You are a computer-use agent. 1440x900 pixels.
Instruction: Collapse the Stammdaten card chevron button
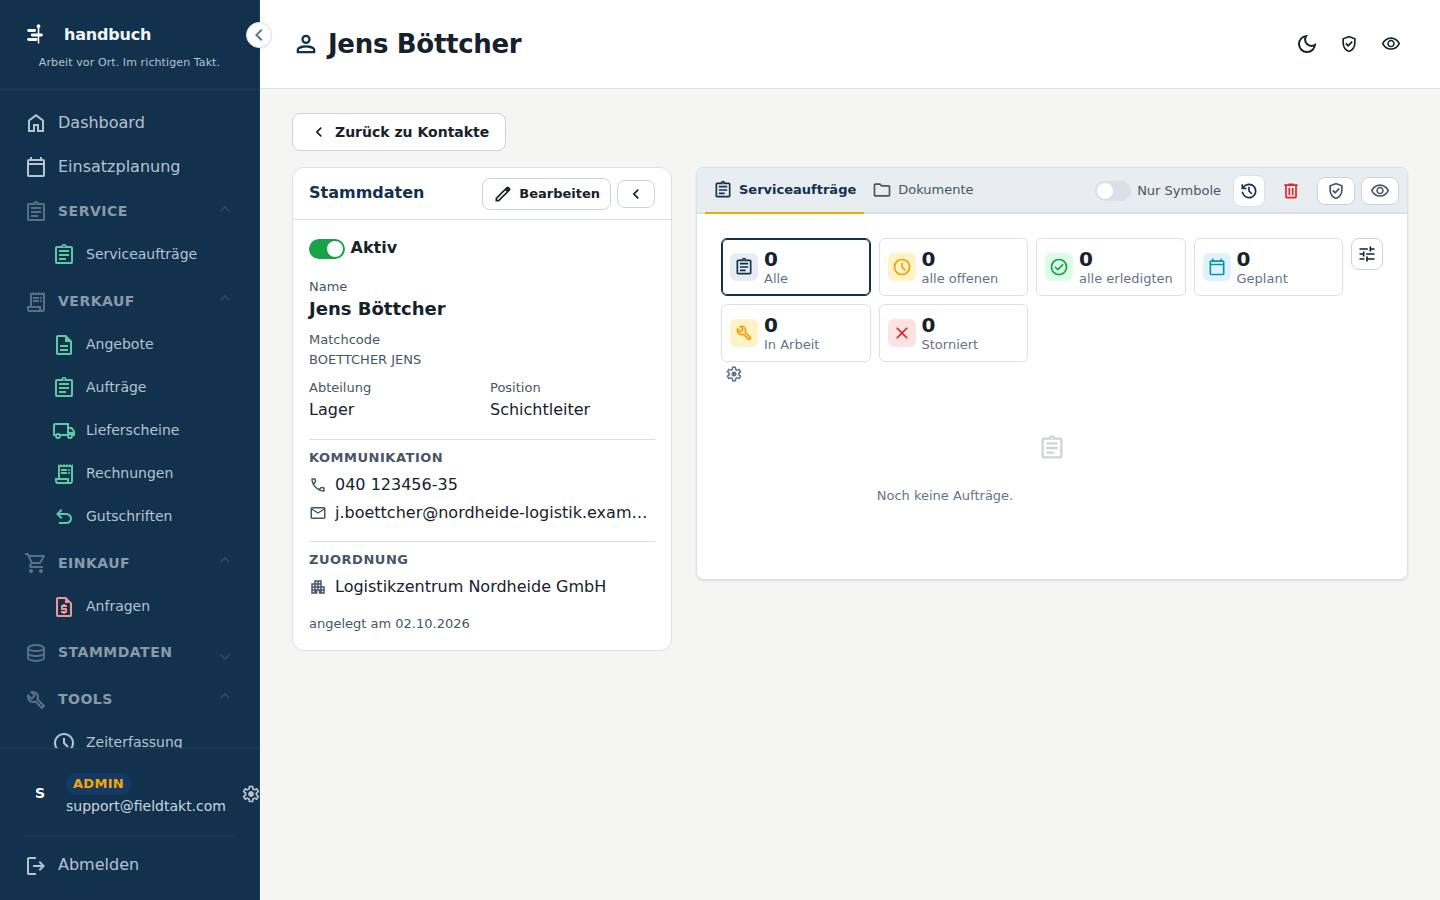[636, 194]
